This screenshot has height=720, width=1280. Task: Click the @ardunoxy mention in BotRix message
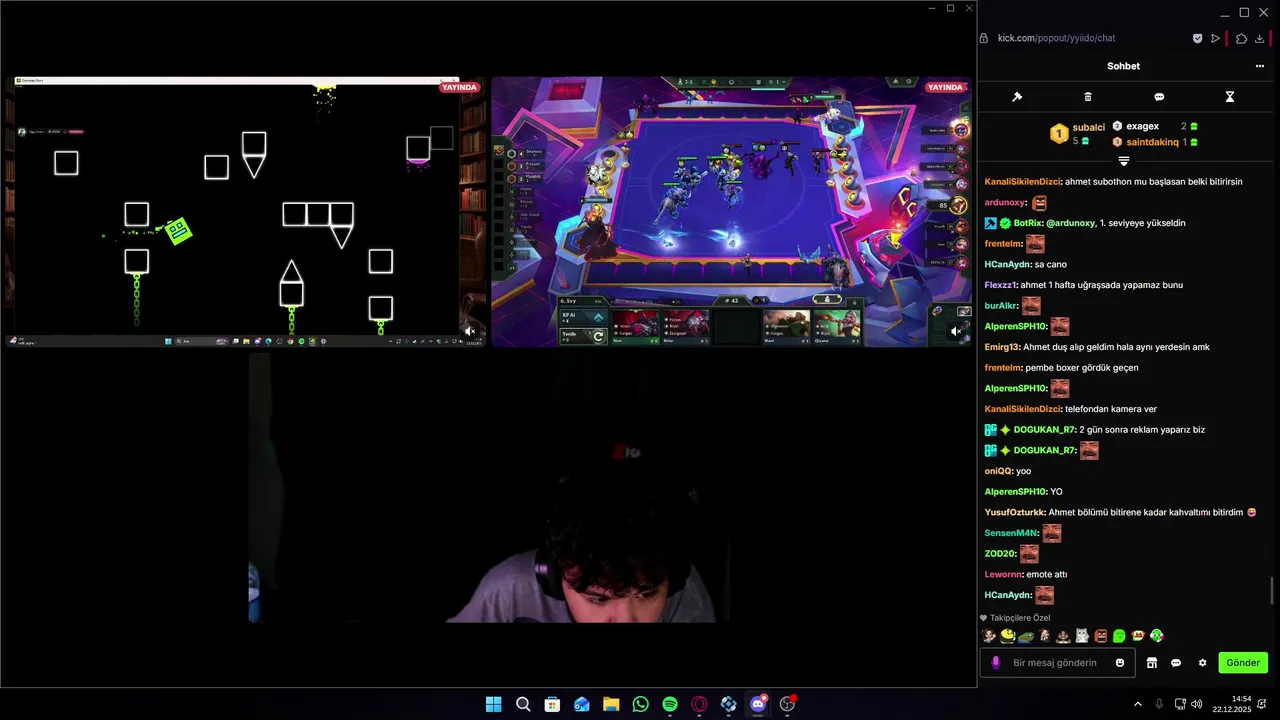click(x=1070, y=223)
